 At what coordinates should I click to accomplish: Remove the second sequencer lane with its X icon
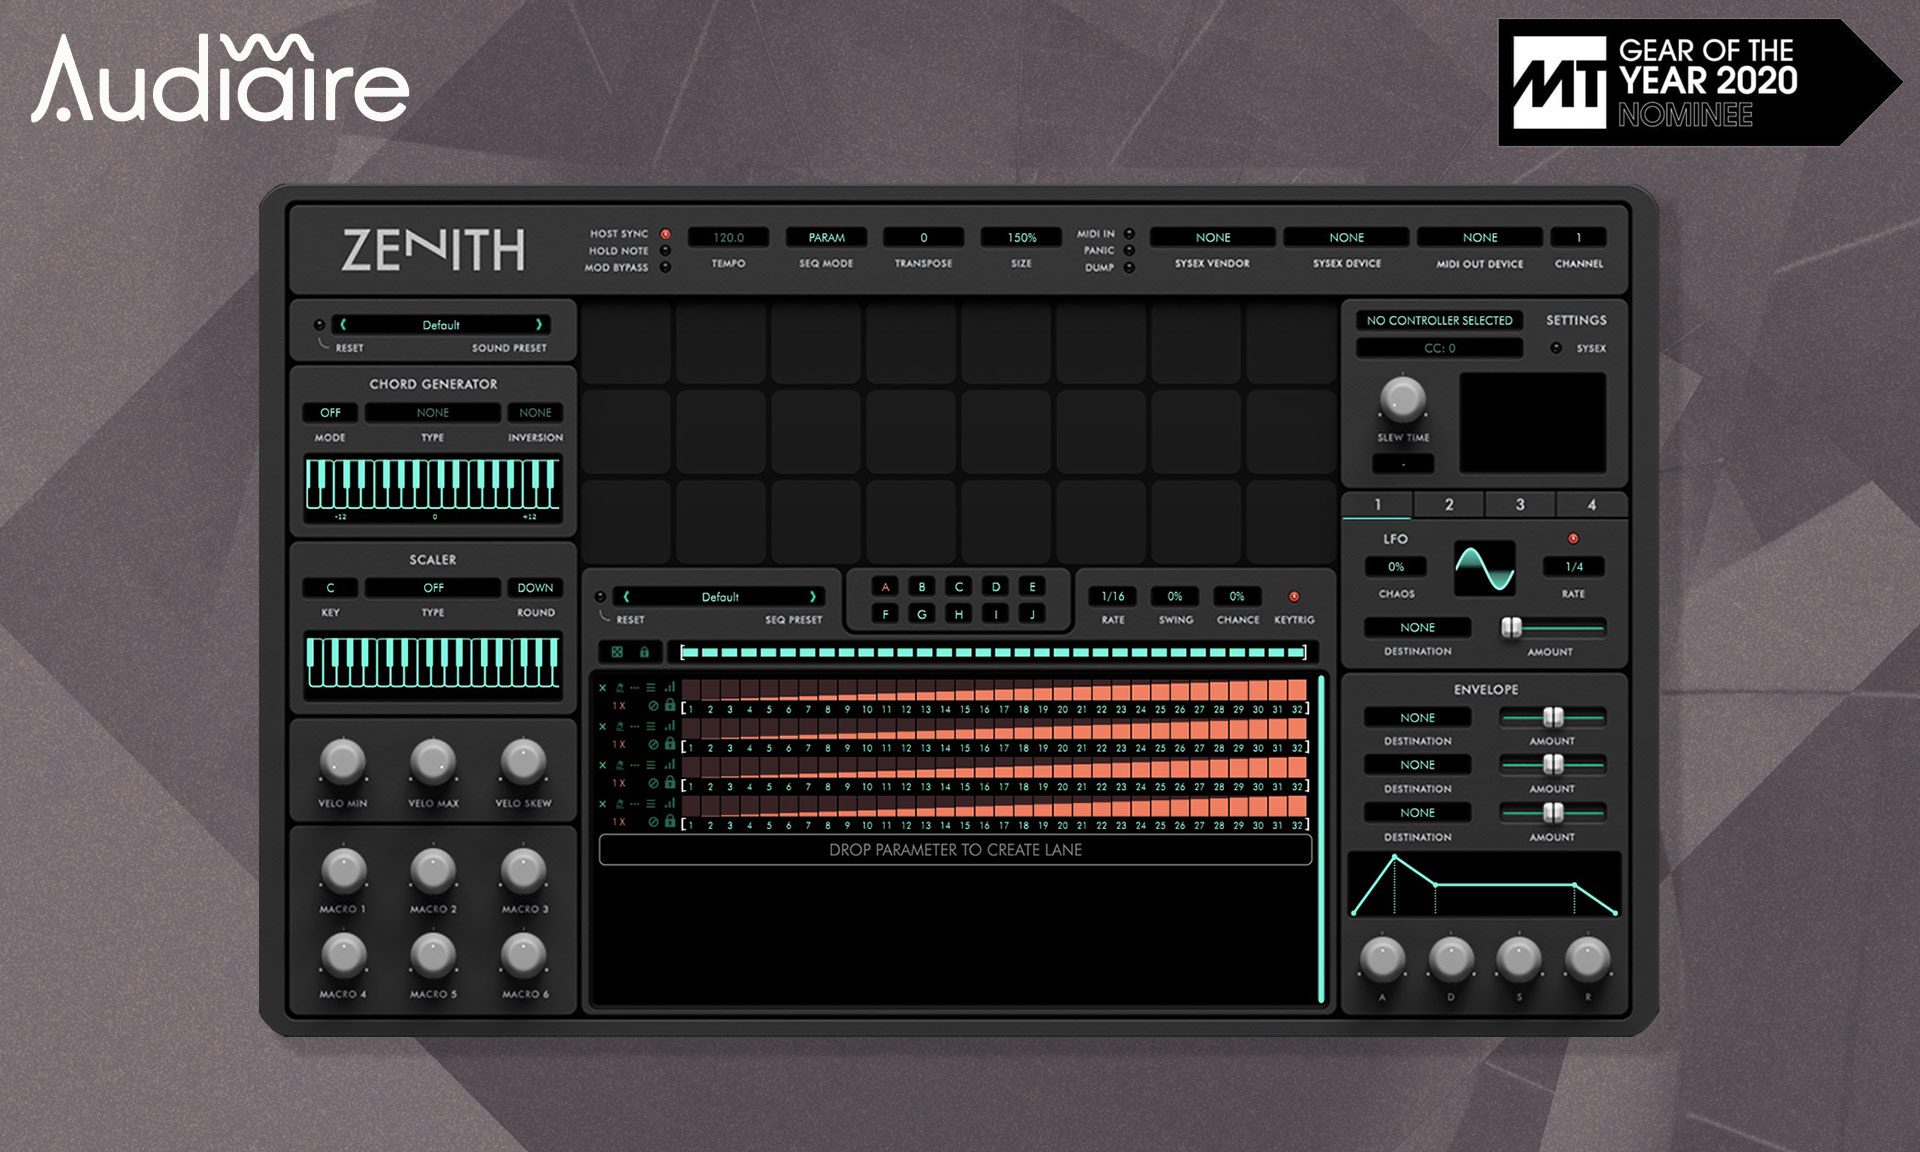click(x=602, y=727)
